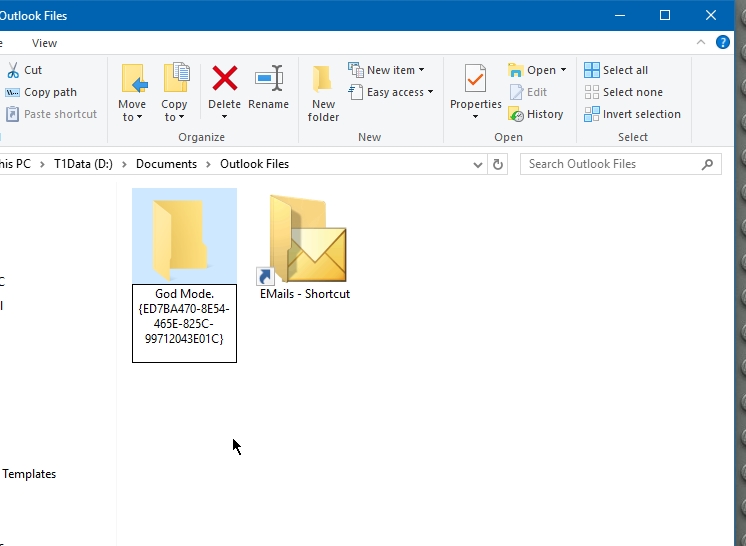Click Documents in the breadcrumb path

pyautogui.click(x=167, y=164)
